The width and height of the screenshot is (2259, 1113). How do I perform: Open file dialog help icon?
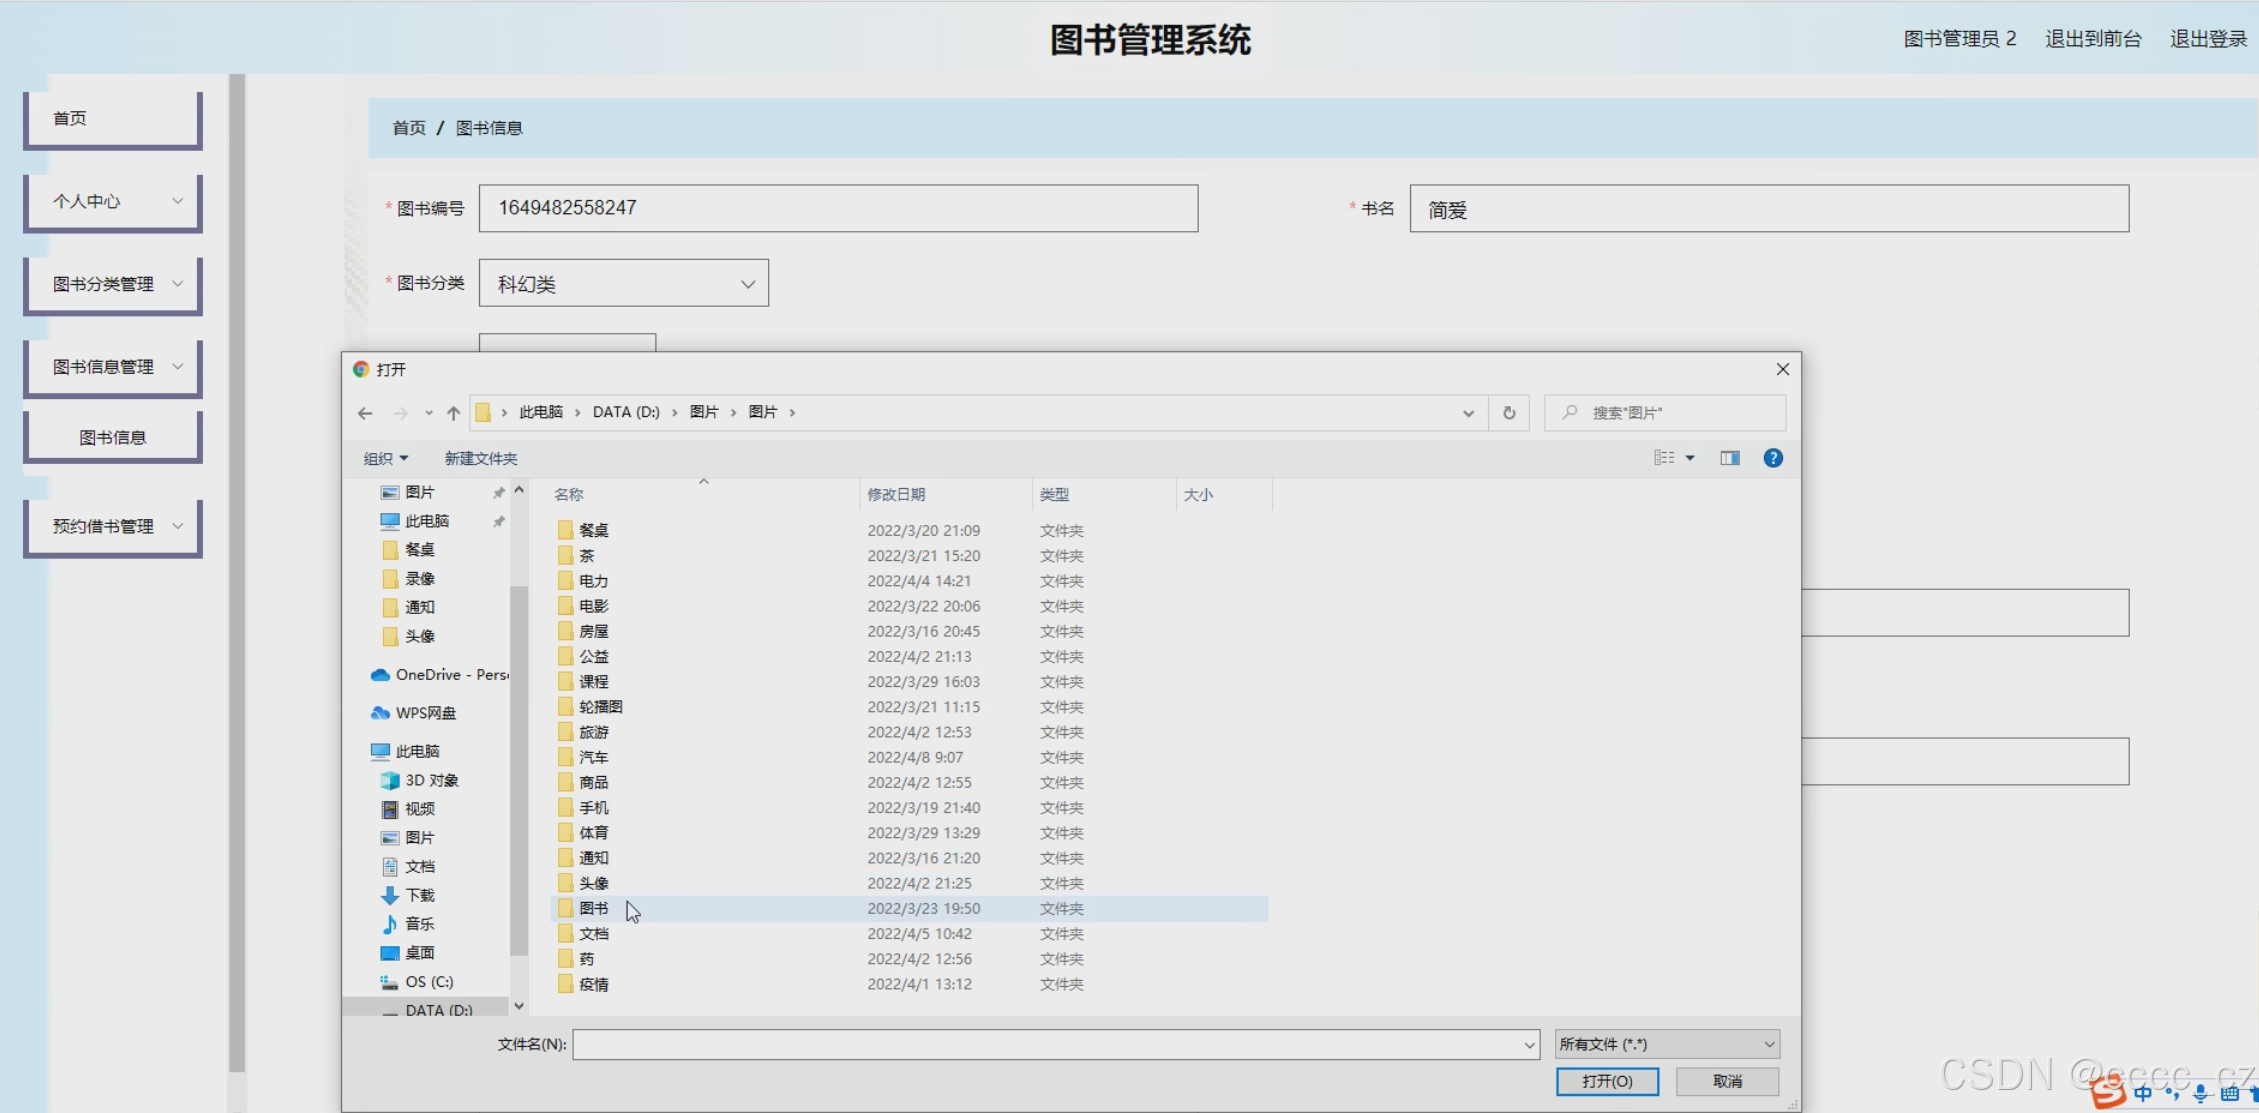[x=1772, y=458]
